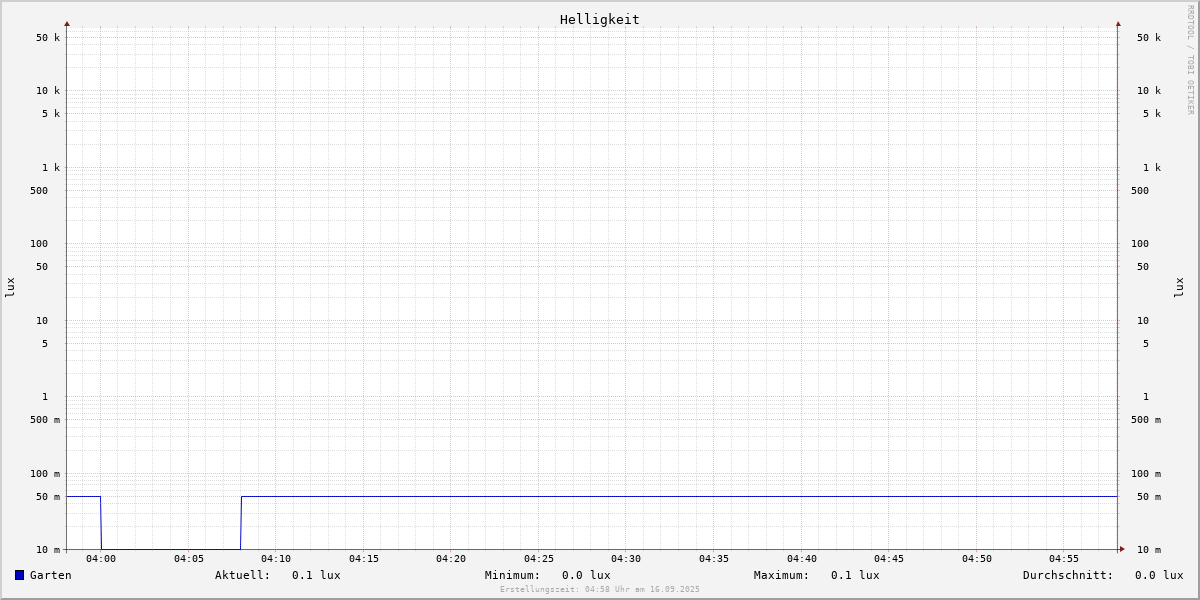Click the Durchschnitt 0.0 lux value
This screenshot has width=1200, height=600.
tap(1158, 575)
